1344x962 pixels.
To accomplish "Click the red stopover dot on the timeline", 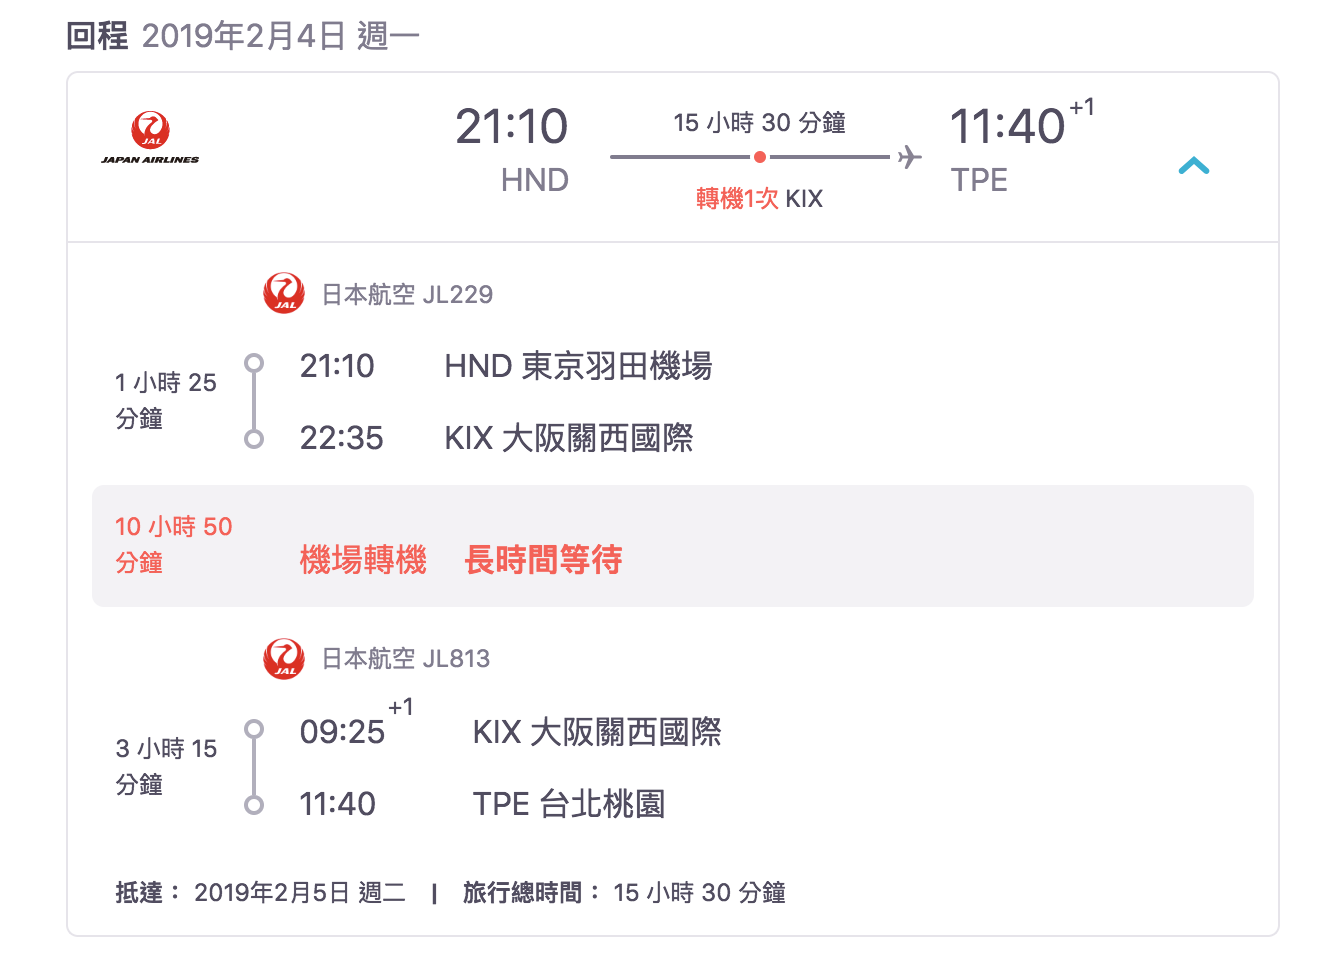I will [760, 156].
